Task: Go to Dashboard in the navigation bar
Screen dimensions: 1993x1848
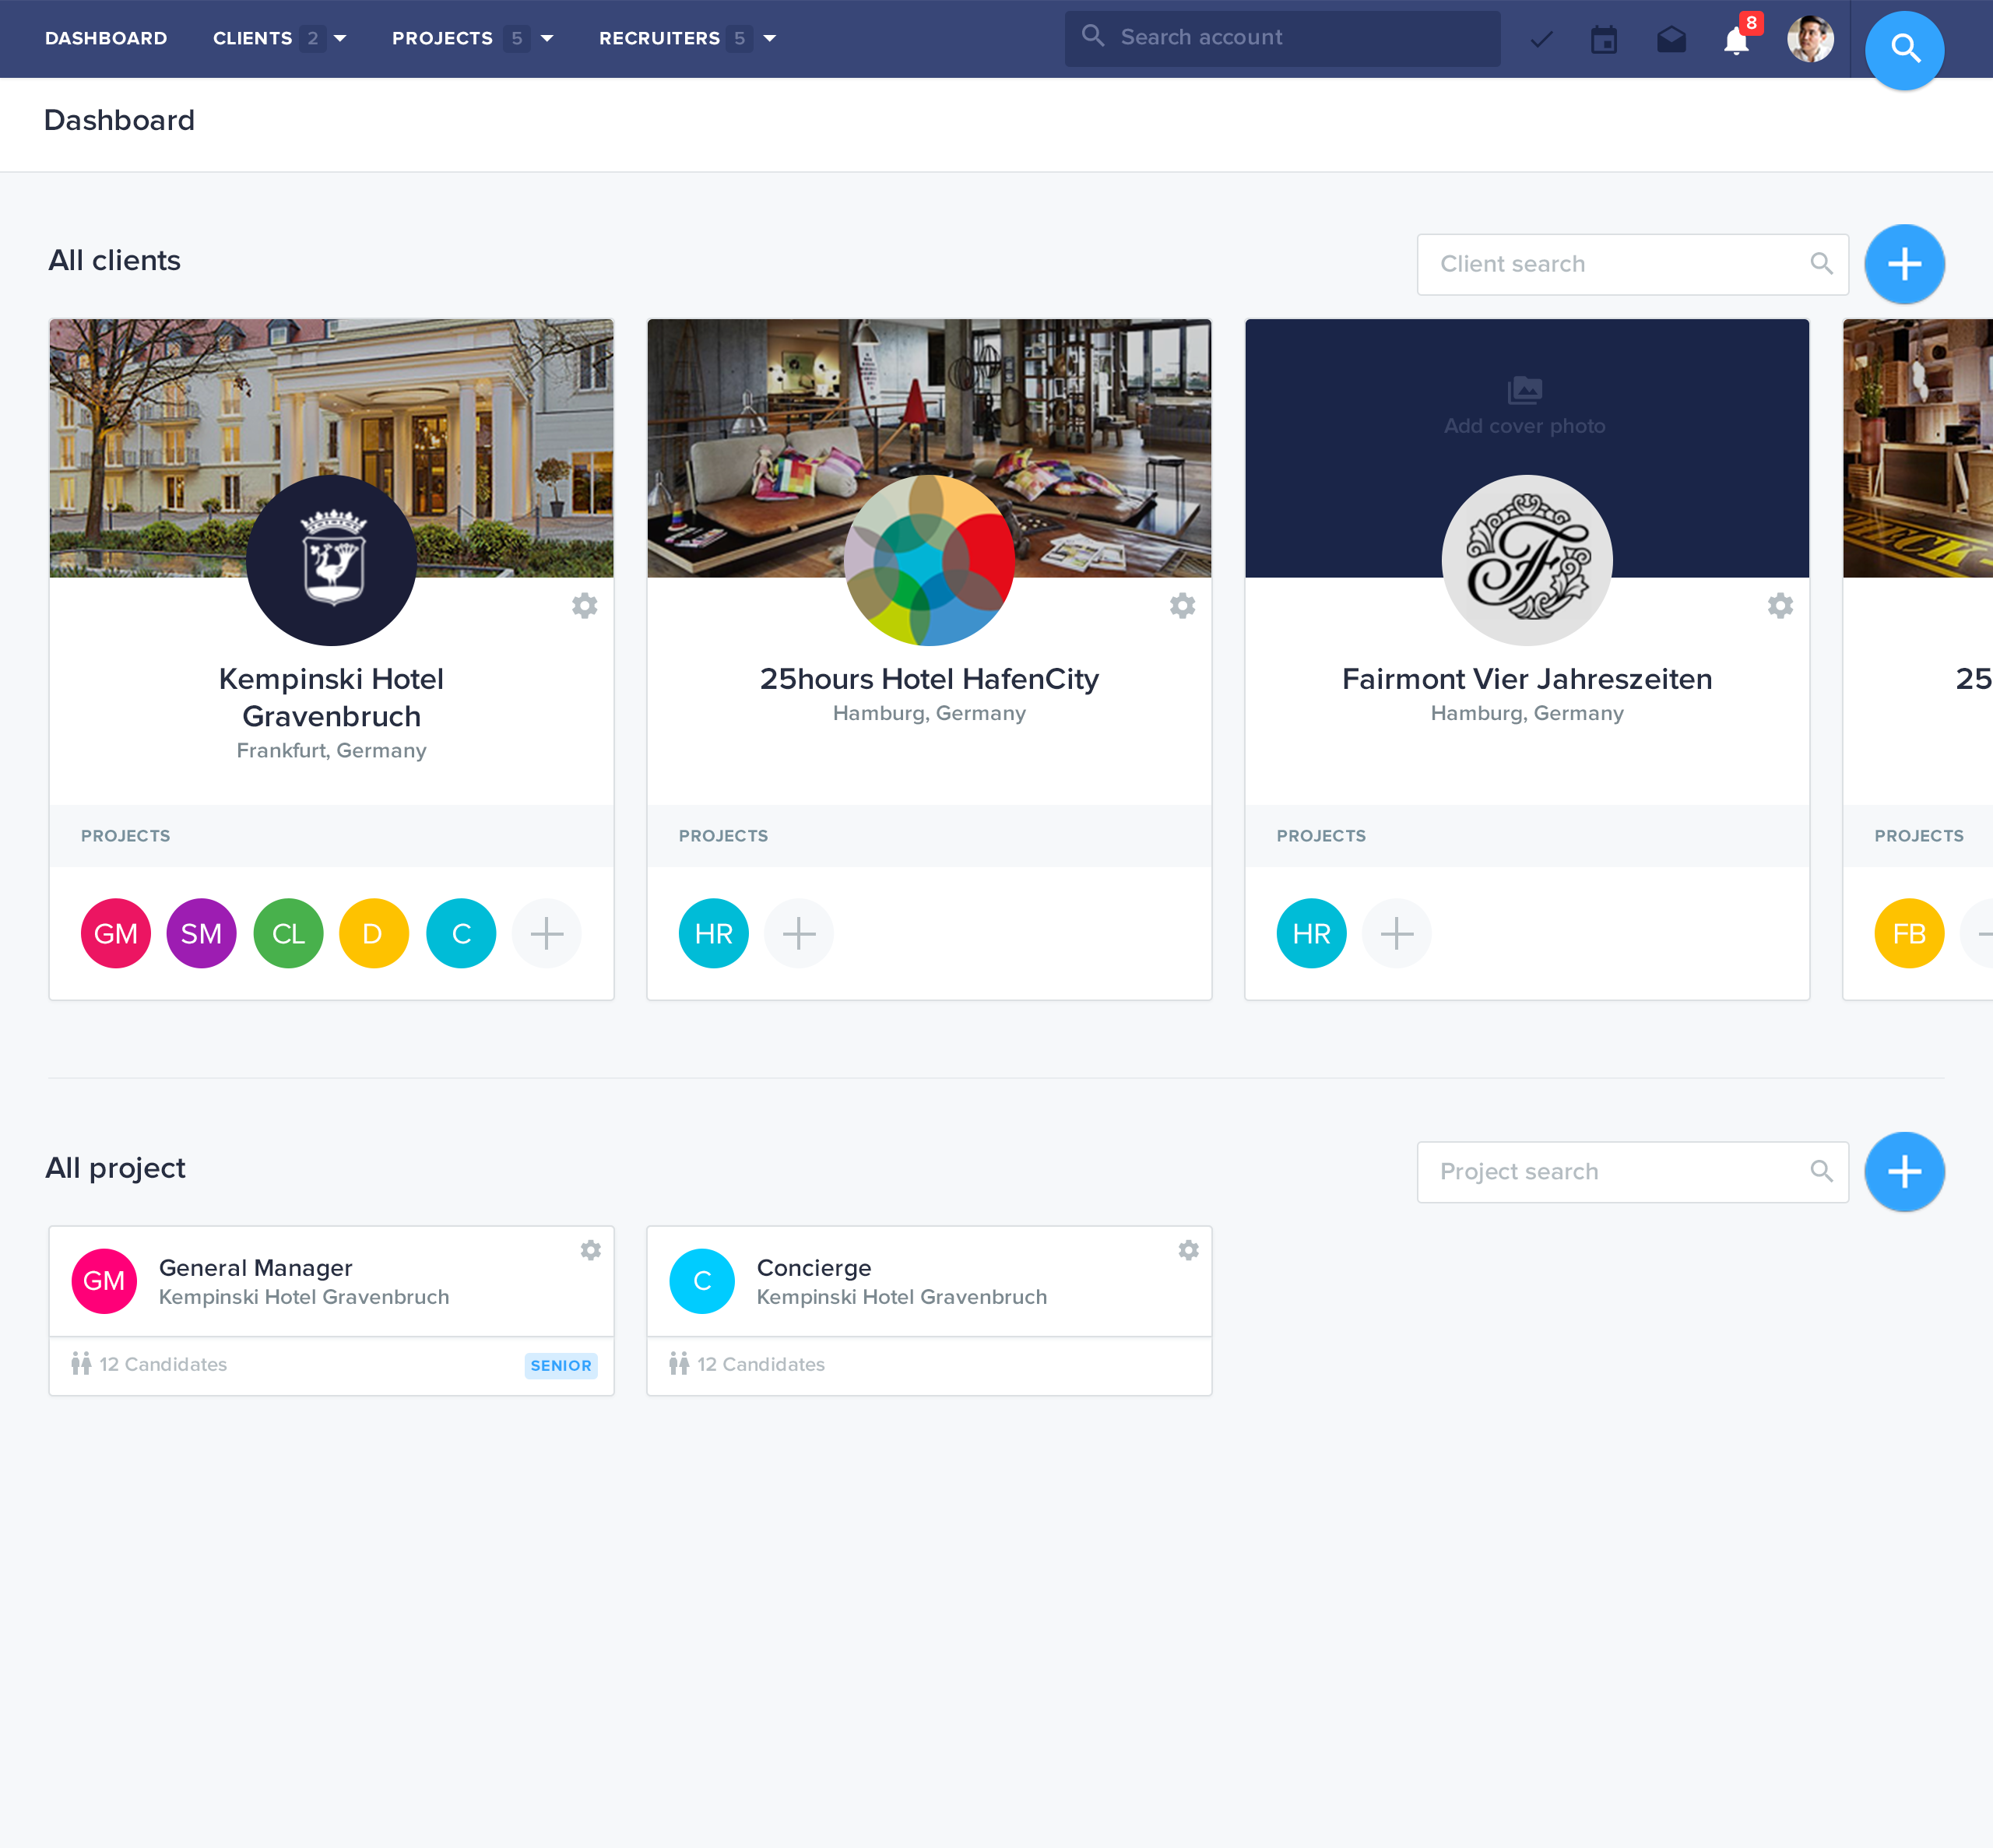Action: [x=106, y=39]
